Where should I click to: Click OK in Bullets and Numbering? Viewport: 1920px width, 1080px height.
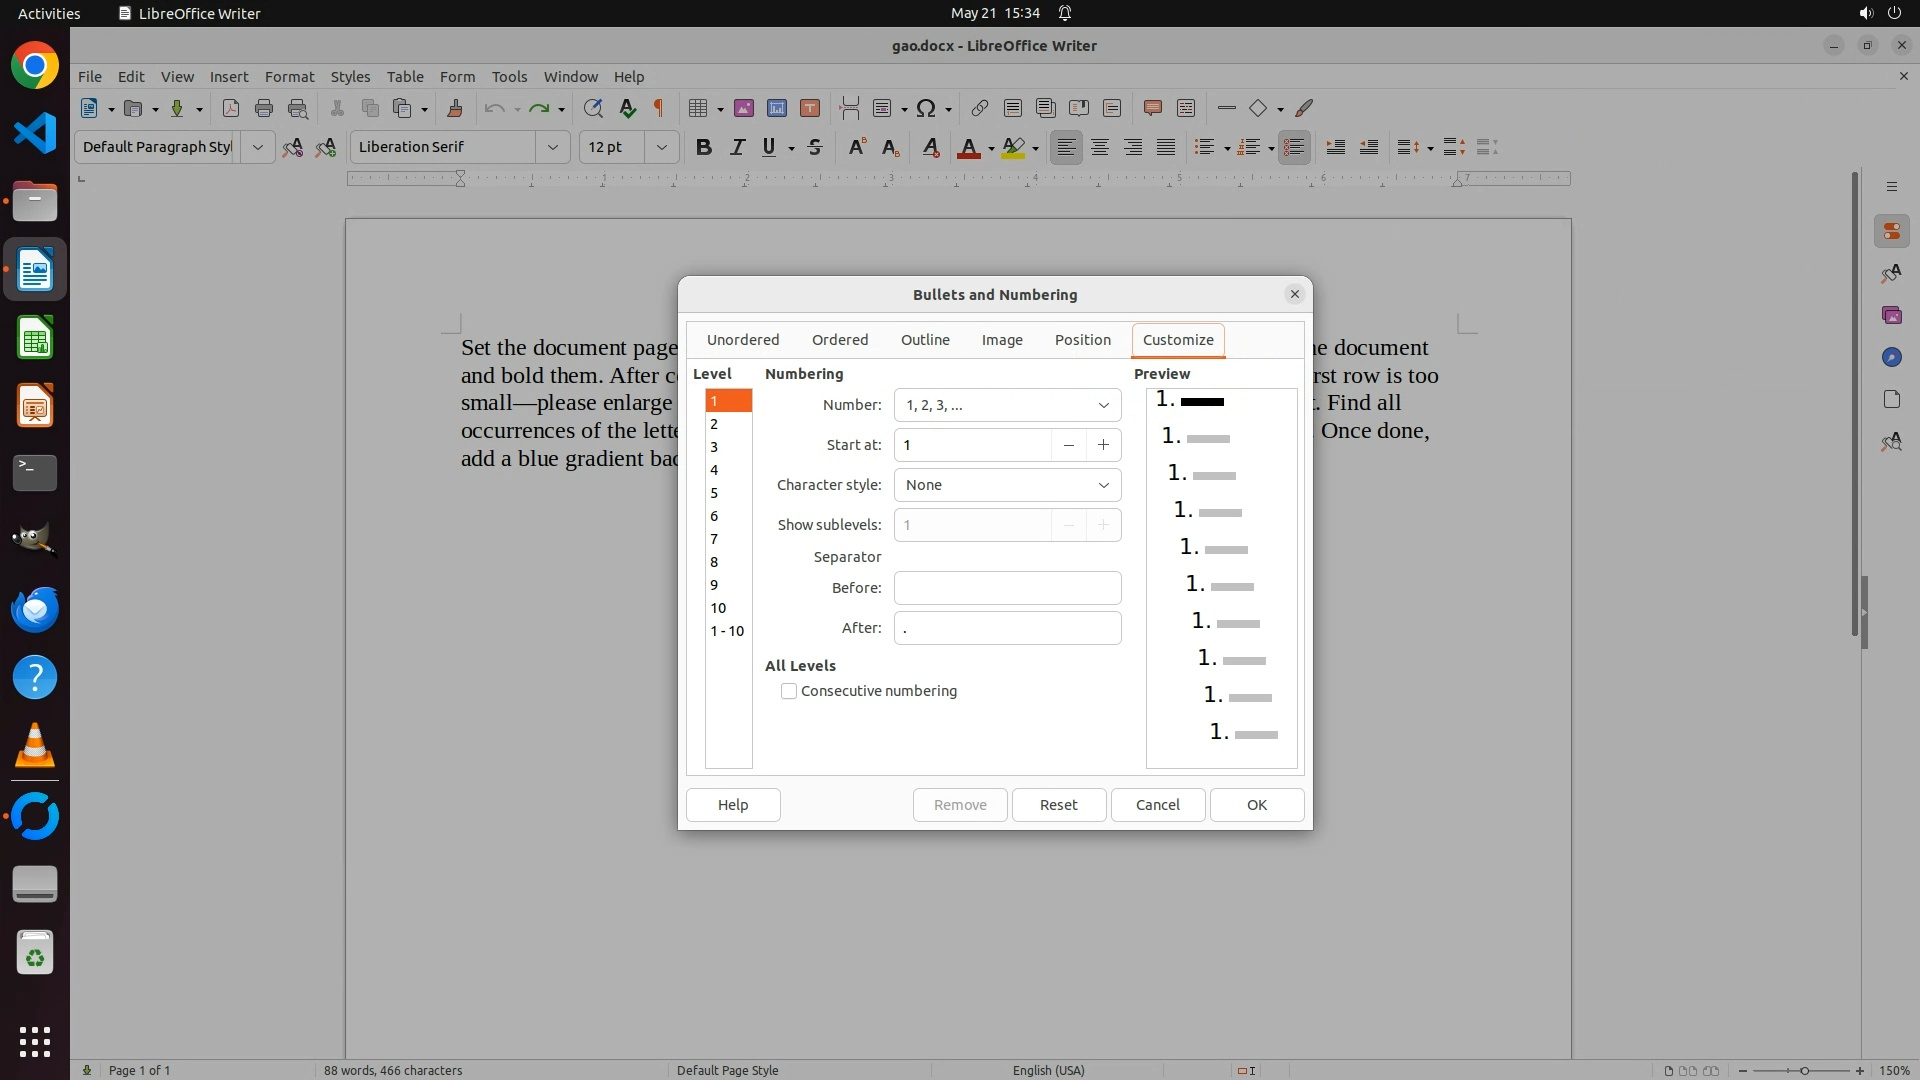tap(1256, 805)
